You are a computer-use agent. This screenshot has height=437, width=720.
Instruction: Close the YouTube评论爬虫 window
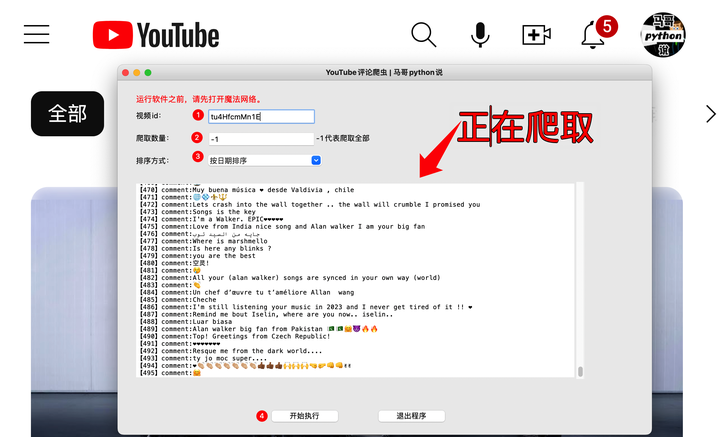tap(125, 73)
